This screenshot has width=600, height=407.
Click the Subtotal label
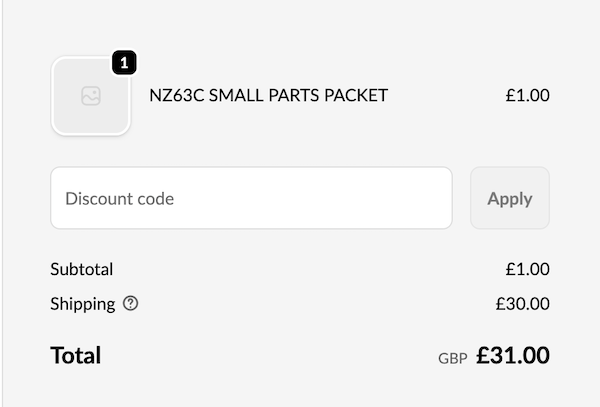tap(81, 269)
